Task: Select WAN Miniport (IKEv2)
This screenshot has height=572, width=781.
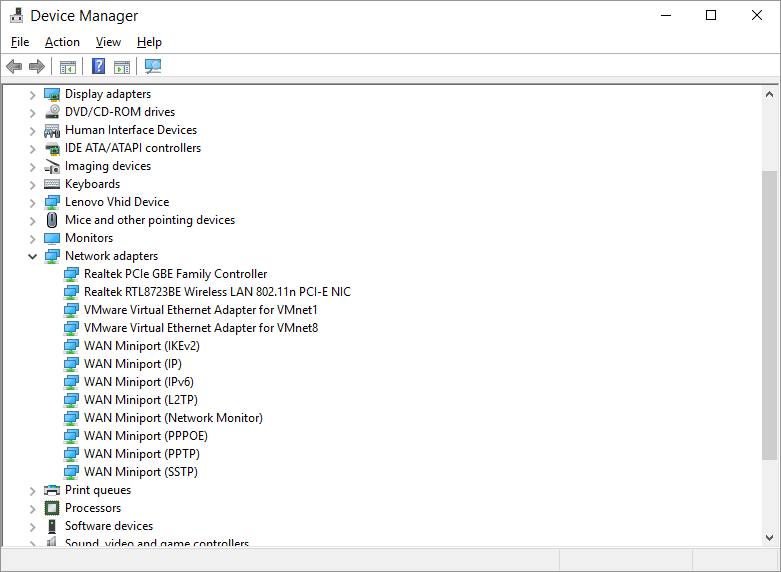Action: point(142,346)
